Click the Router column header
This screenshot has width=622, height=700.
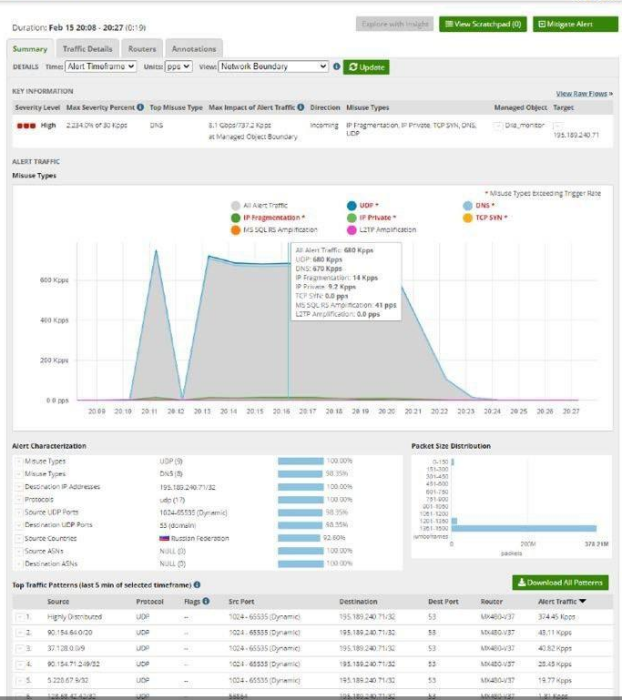click(492, 601)
